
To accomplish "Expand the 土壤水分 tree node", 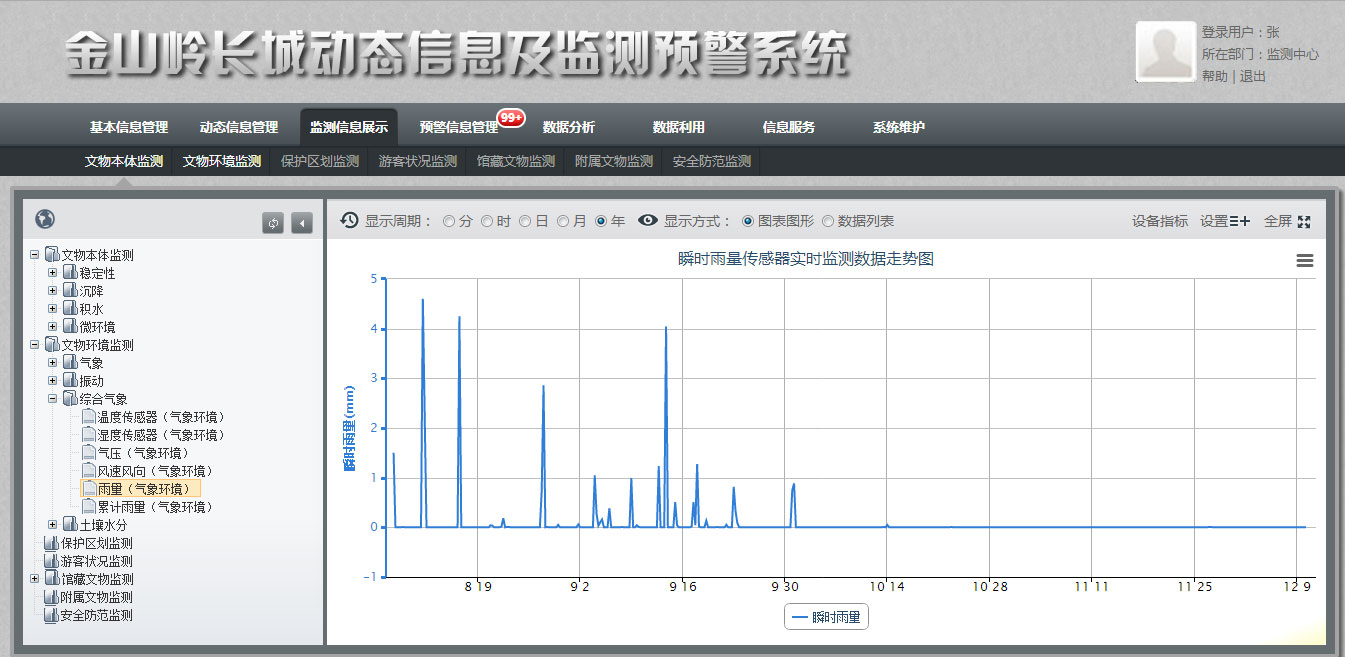I will (x=53, y=525).
